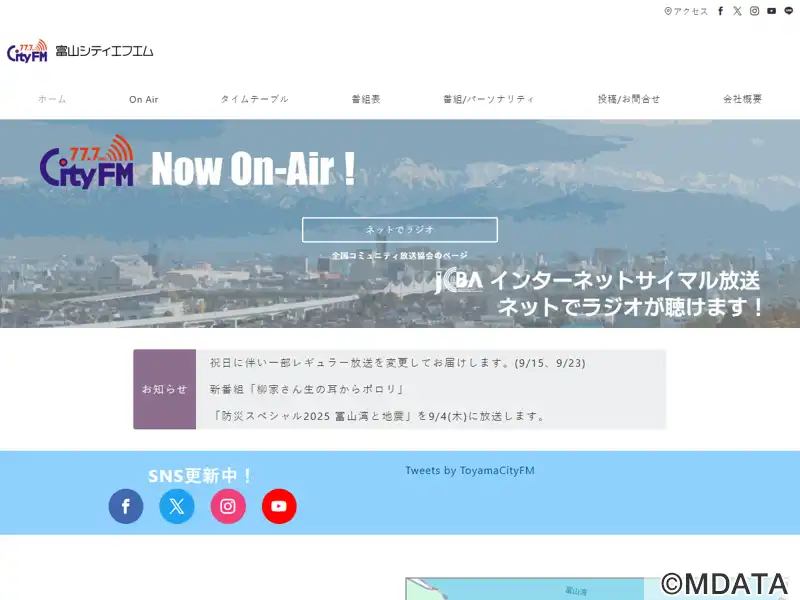Open the YouTube icon in top header

click(x=771, y=11)
